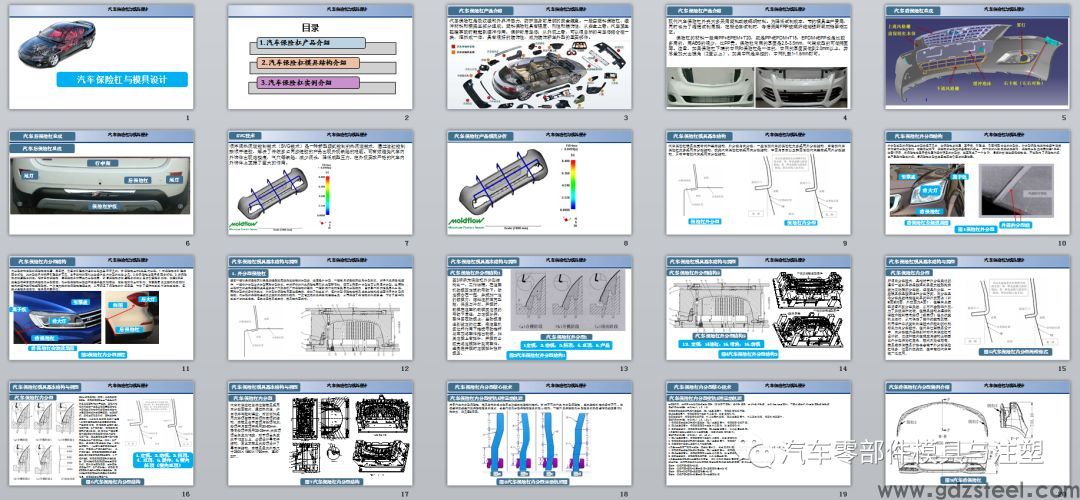The height and width of the screenshot is (500, 1080).
Task: Select slide 3 exploded car parts thumbnail
Action: (x=539, y=56)
